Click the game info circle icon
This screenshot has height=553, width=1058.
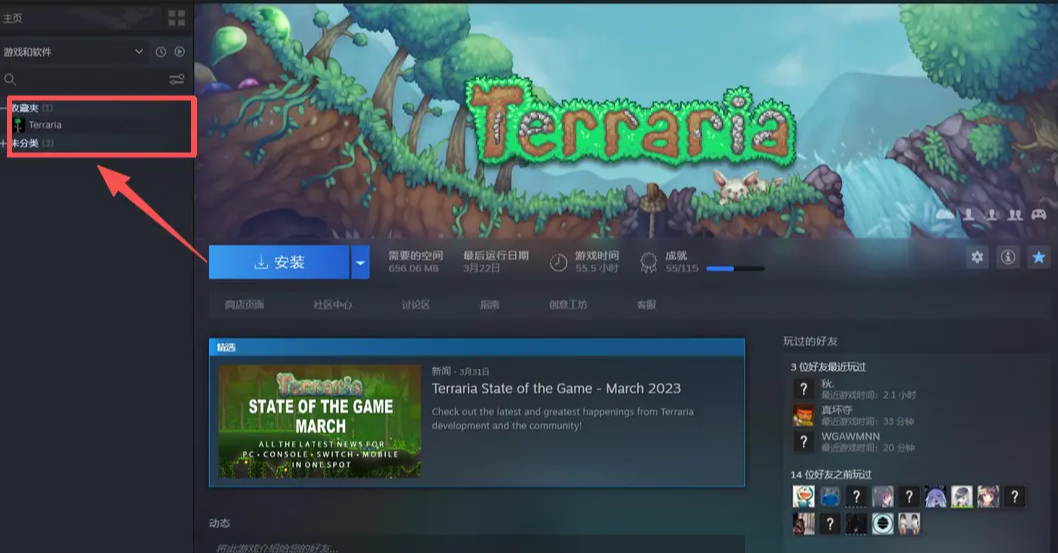click(x=1008, y=257)
